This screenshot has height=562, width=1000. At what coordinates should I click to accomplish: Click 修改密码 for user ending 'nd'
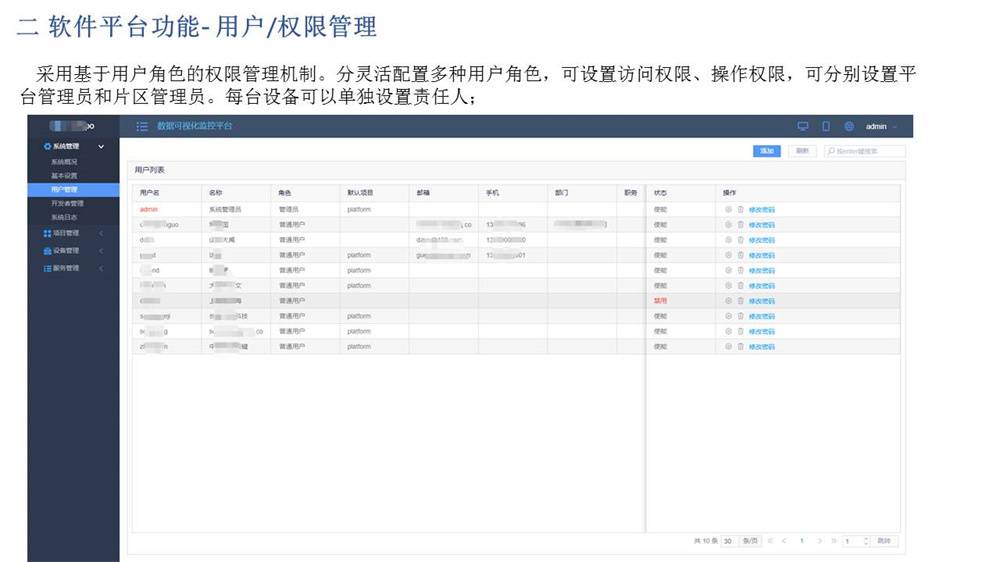(761, 271)
